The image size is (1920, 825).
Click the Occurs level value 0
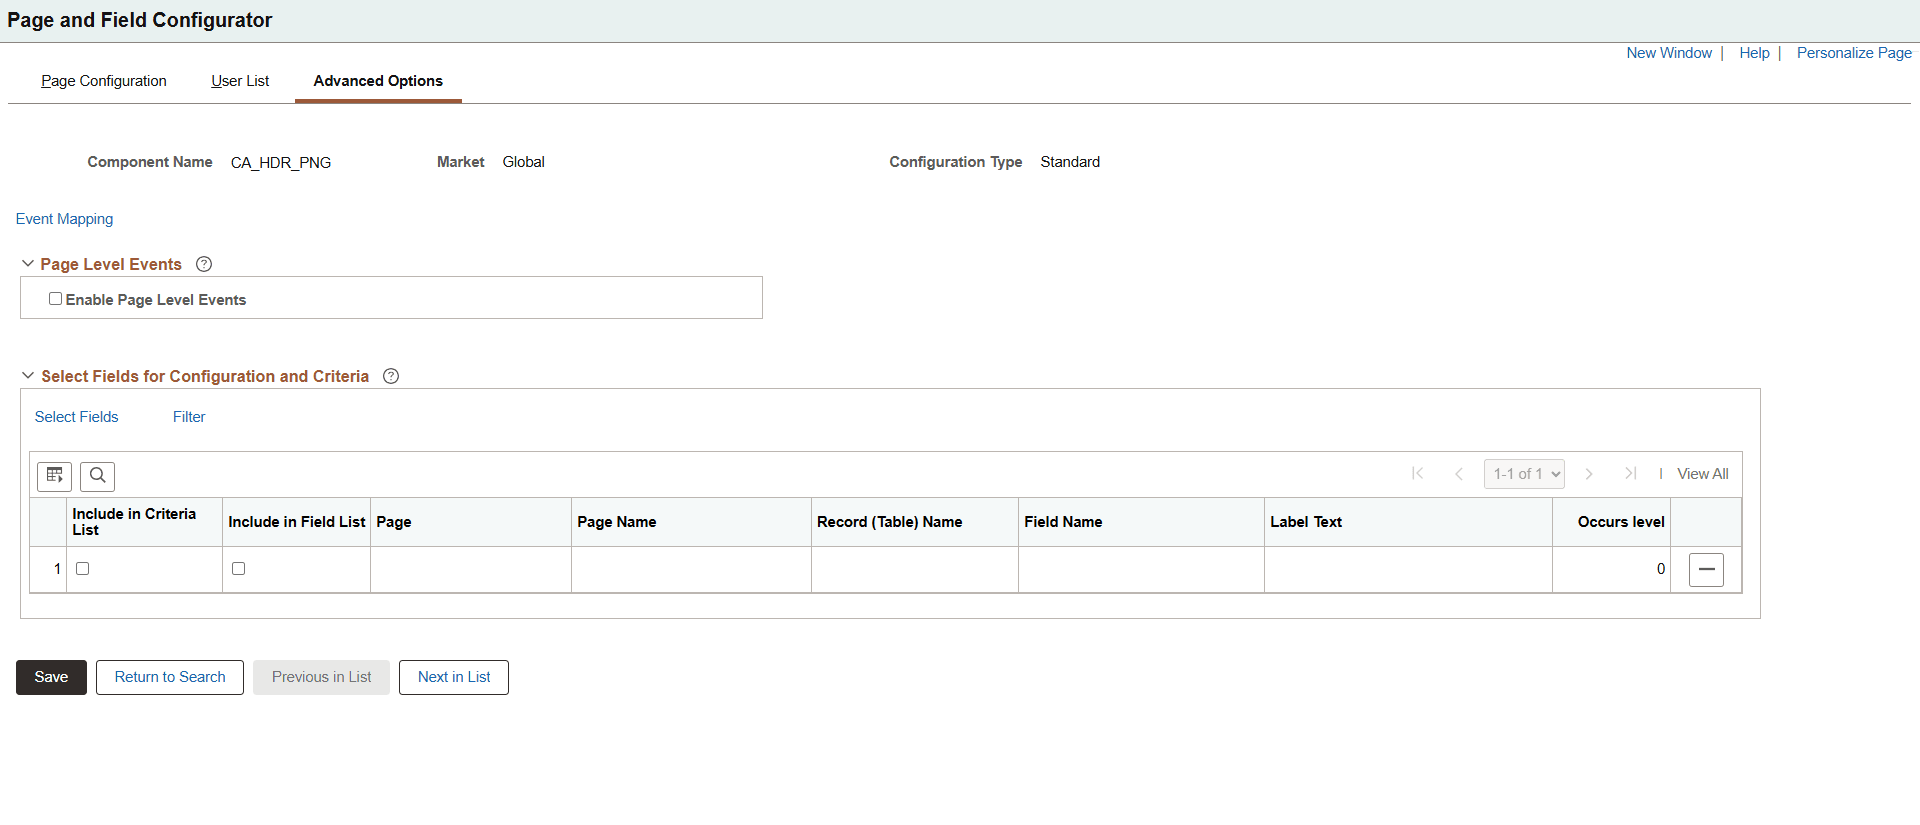coord(1661,569)
